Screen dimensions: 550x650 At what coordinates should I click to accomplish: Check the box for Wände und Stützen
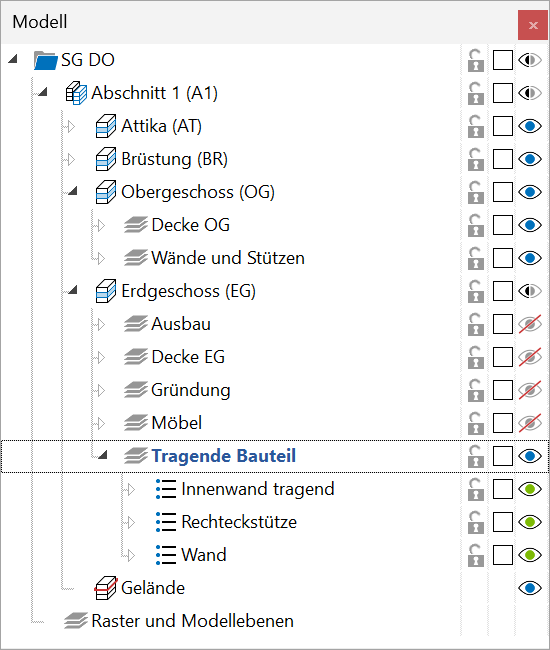coord(503,258)
